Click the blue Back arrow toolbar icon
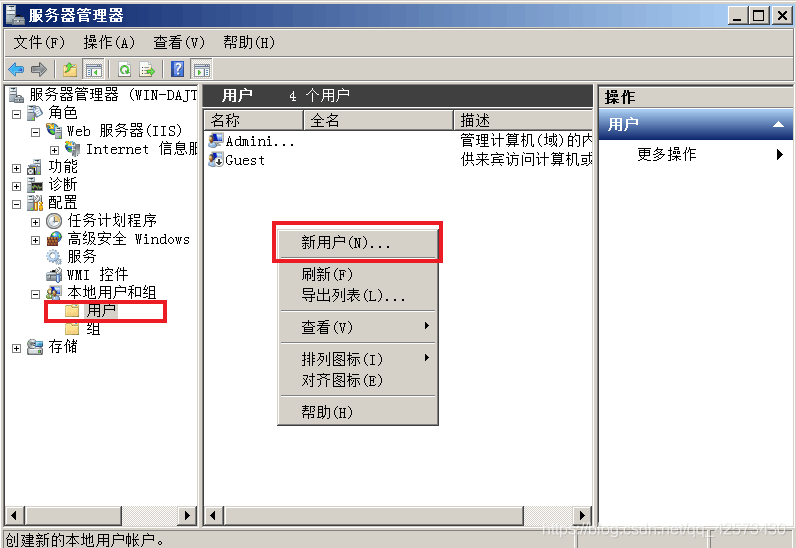 [x=16, y=69]
